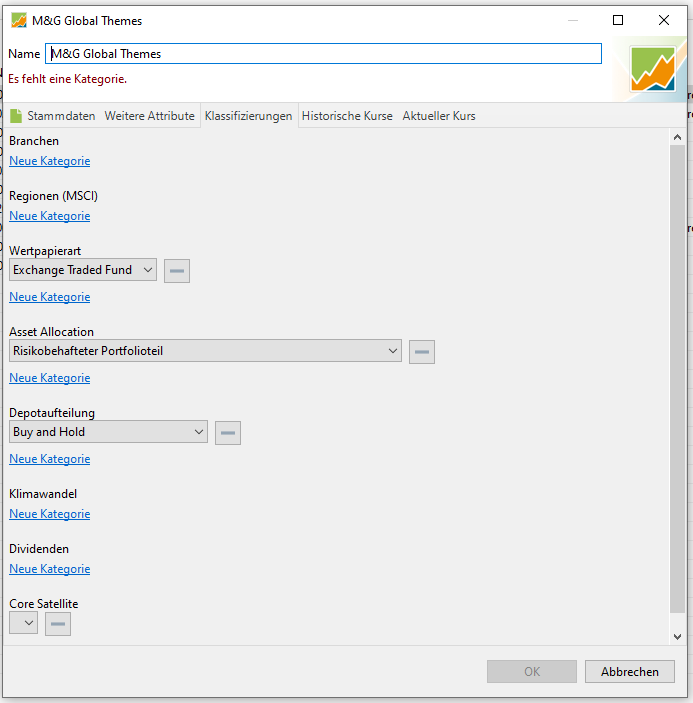Switch to the Stammdaten tab

[52, 116]
